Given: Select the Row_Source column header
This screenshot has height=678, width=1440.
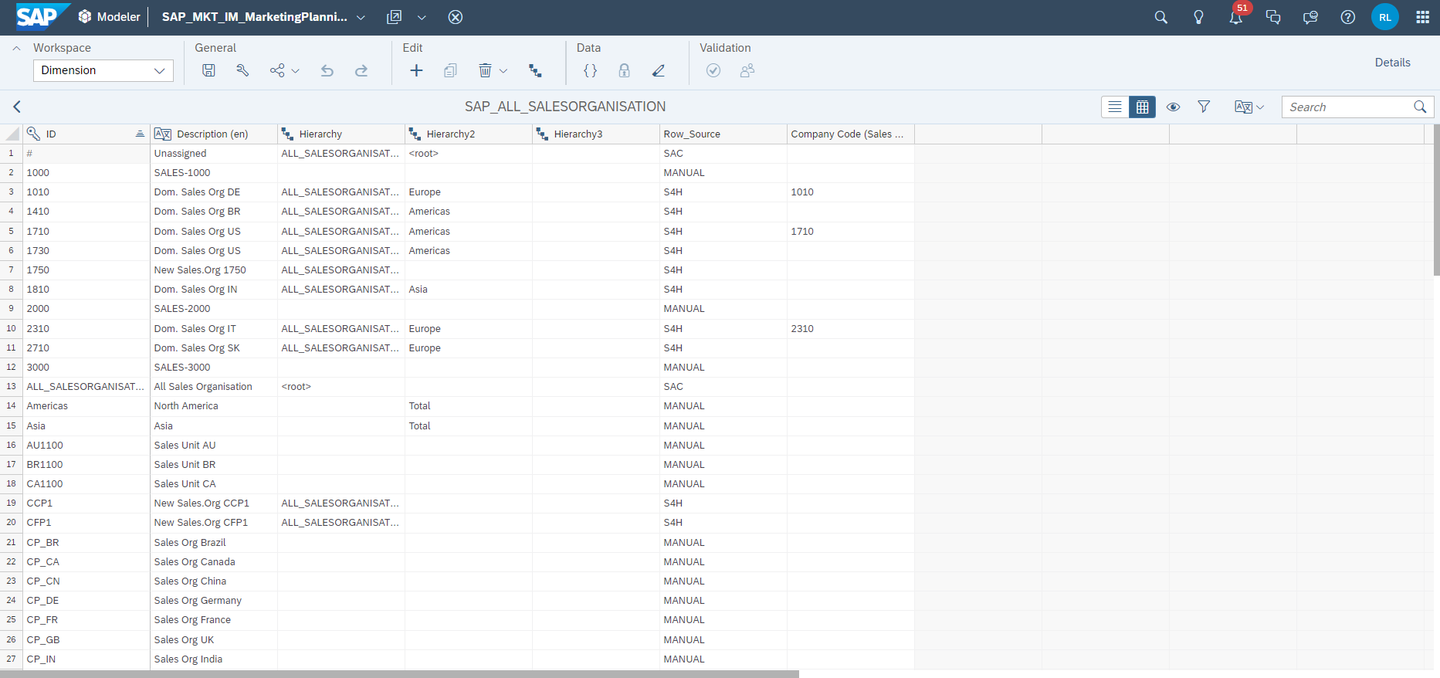Looking at the screenshot, I should click(x=723, y=134).
